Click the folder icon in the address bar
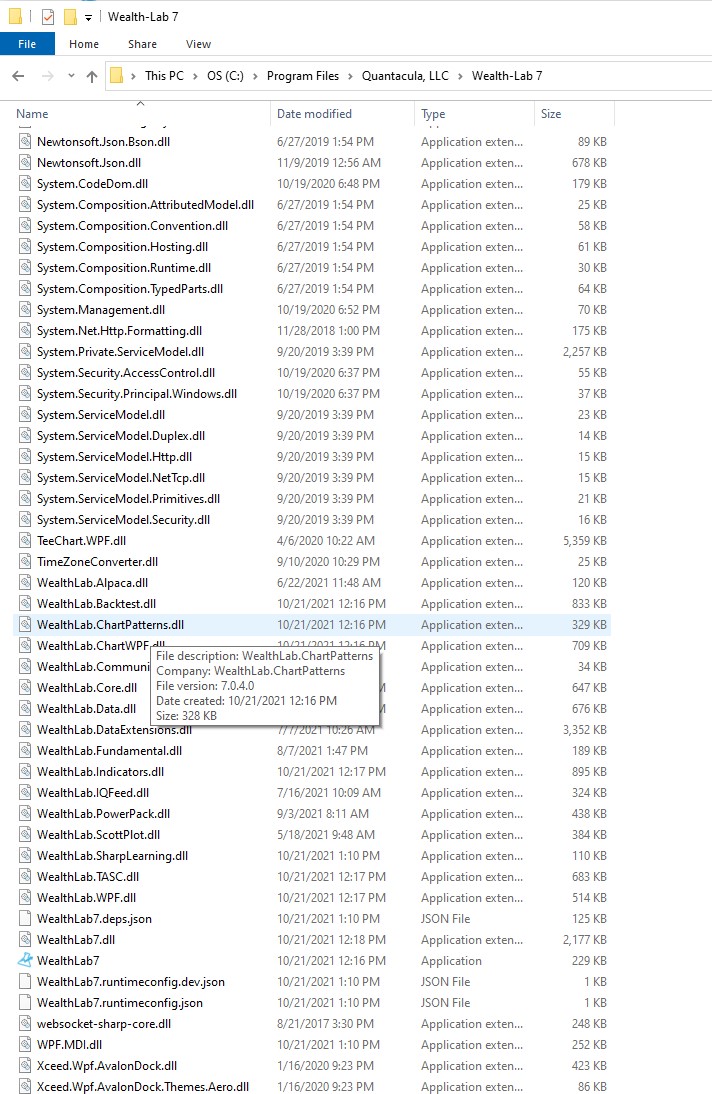Viewport: 712px width, 1094px height. click(x=117, y=75)
